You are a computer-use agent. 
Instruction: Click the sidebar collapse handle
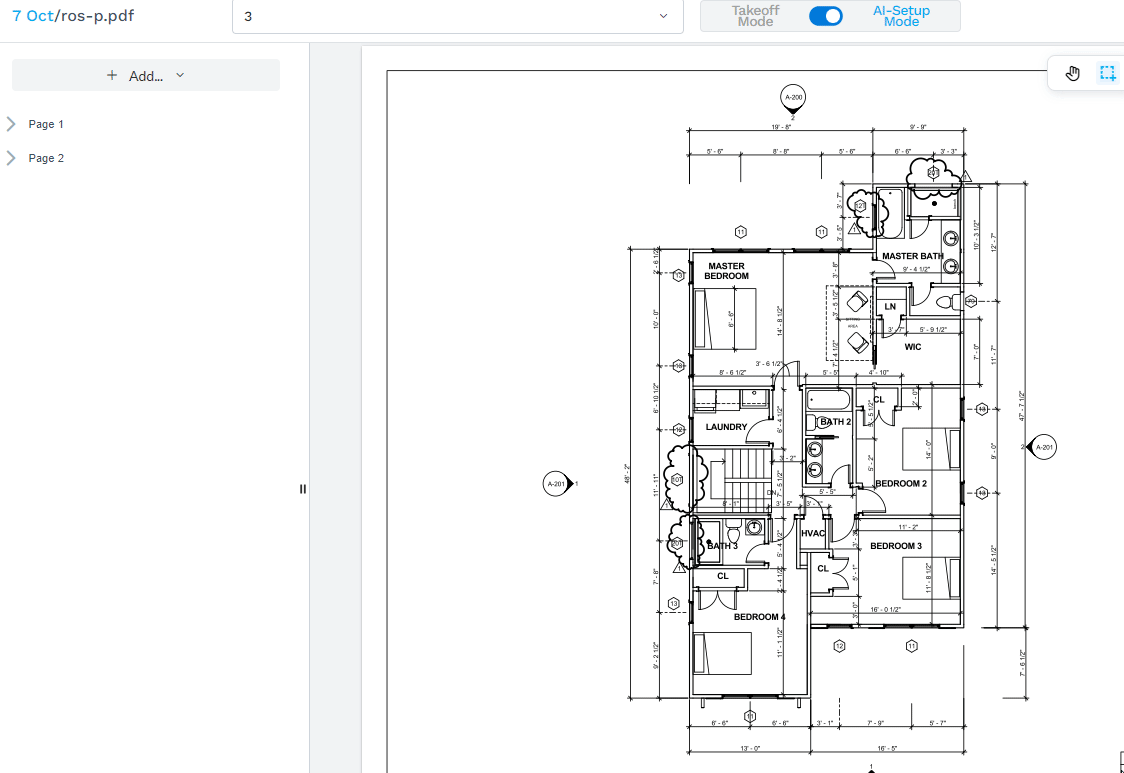coord(303,489)
